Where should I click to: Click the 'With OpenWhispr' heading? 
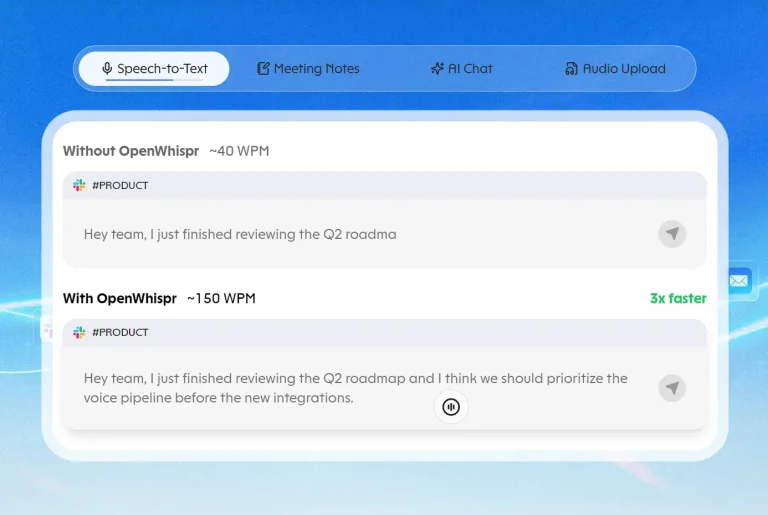tap(120, 298)
